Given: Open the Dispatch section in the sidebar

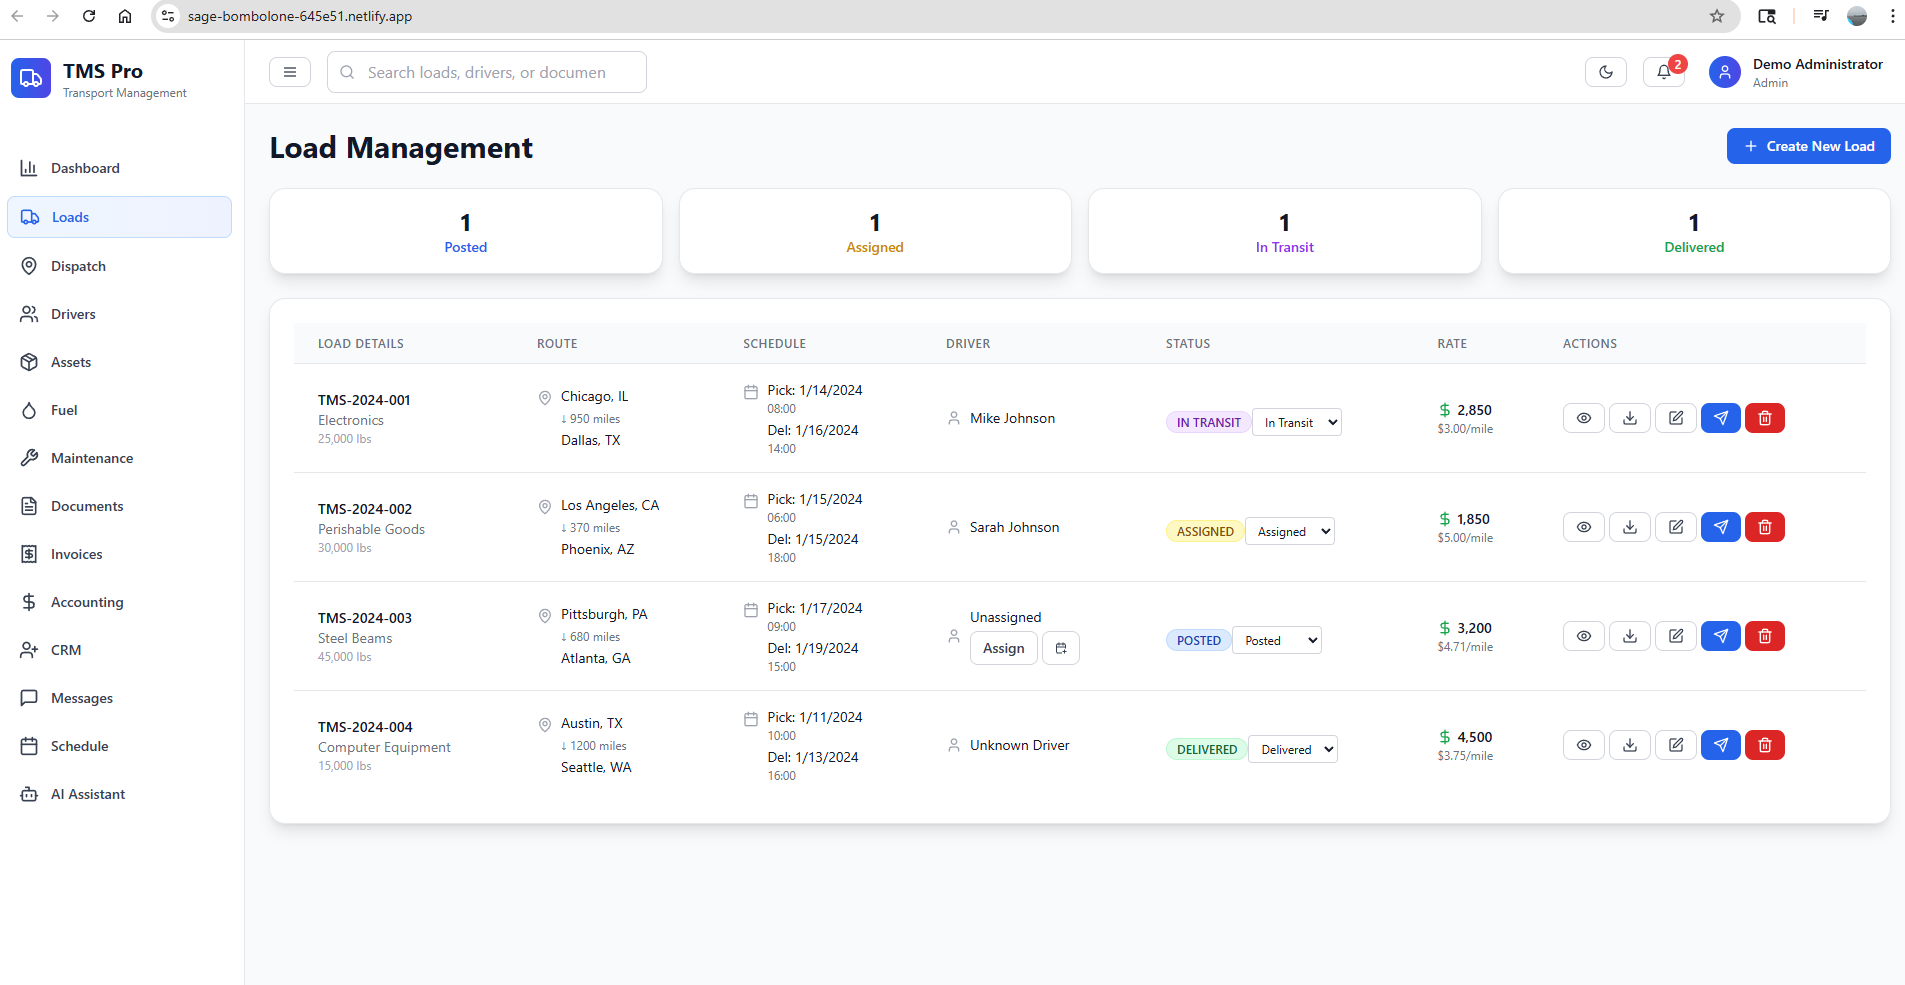Looking at the screenshot, I should (77, 265).
